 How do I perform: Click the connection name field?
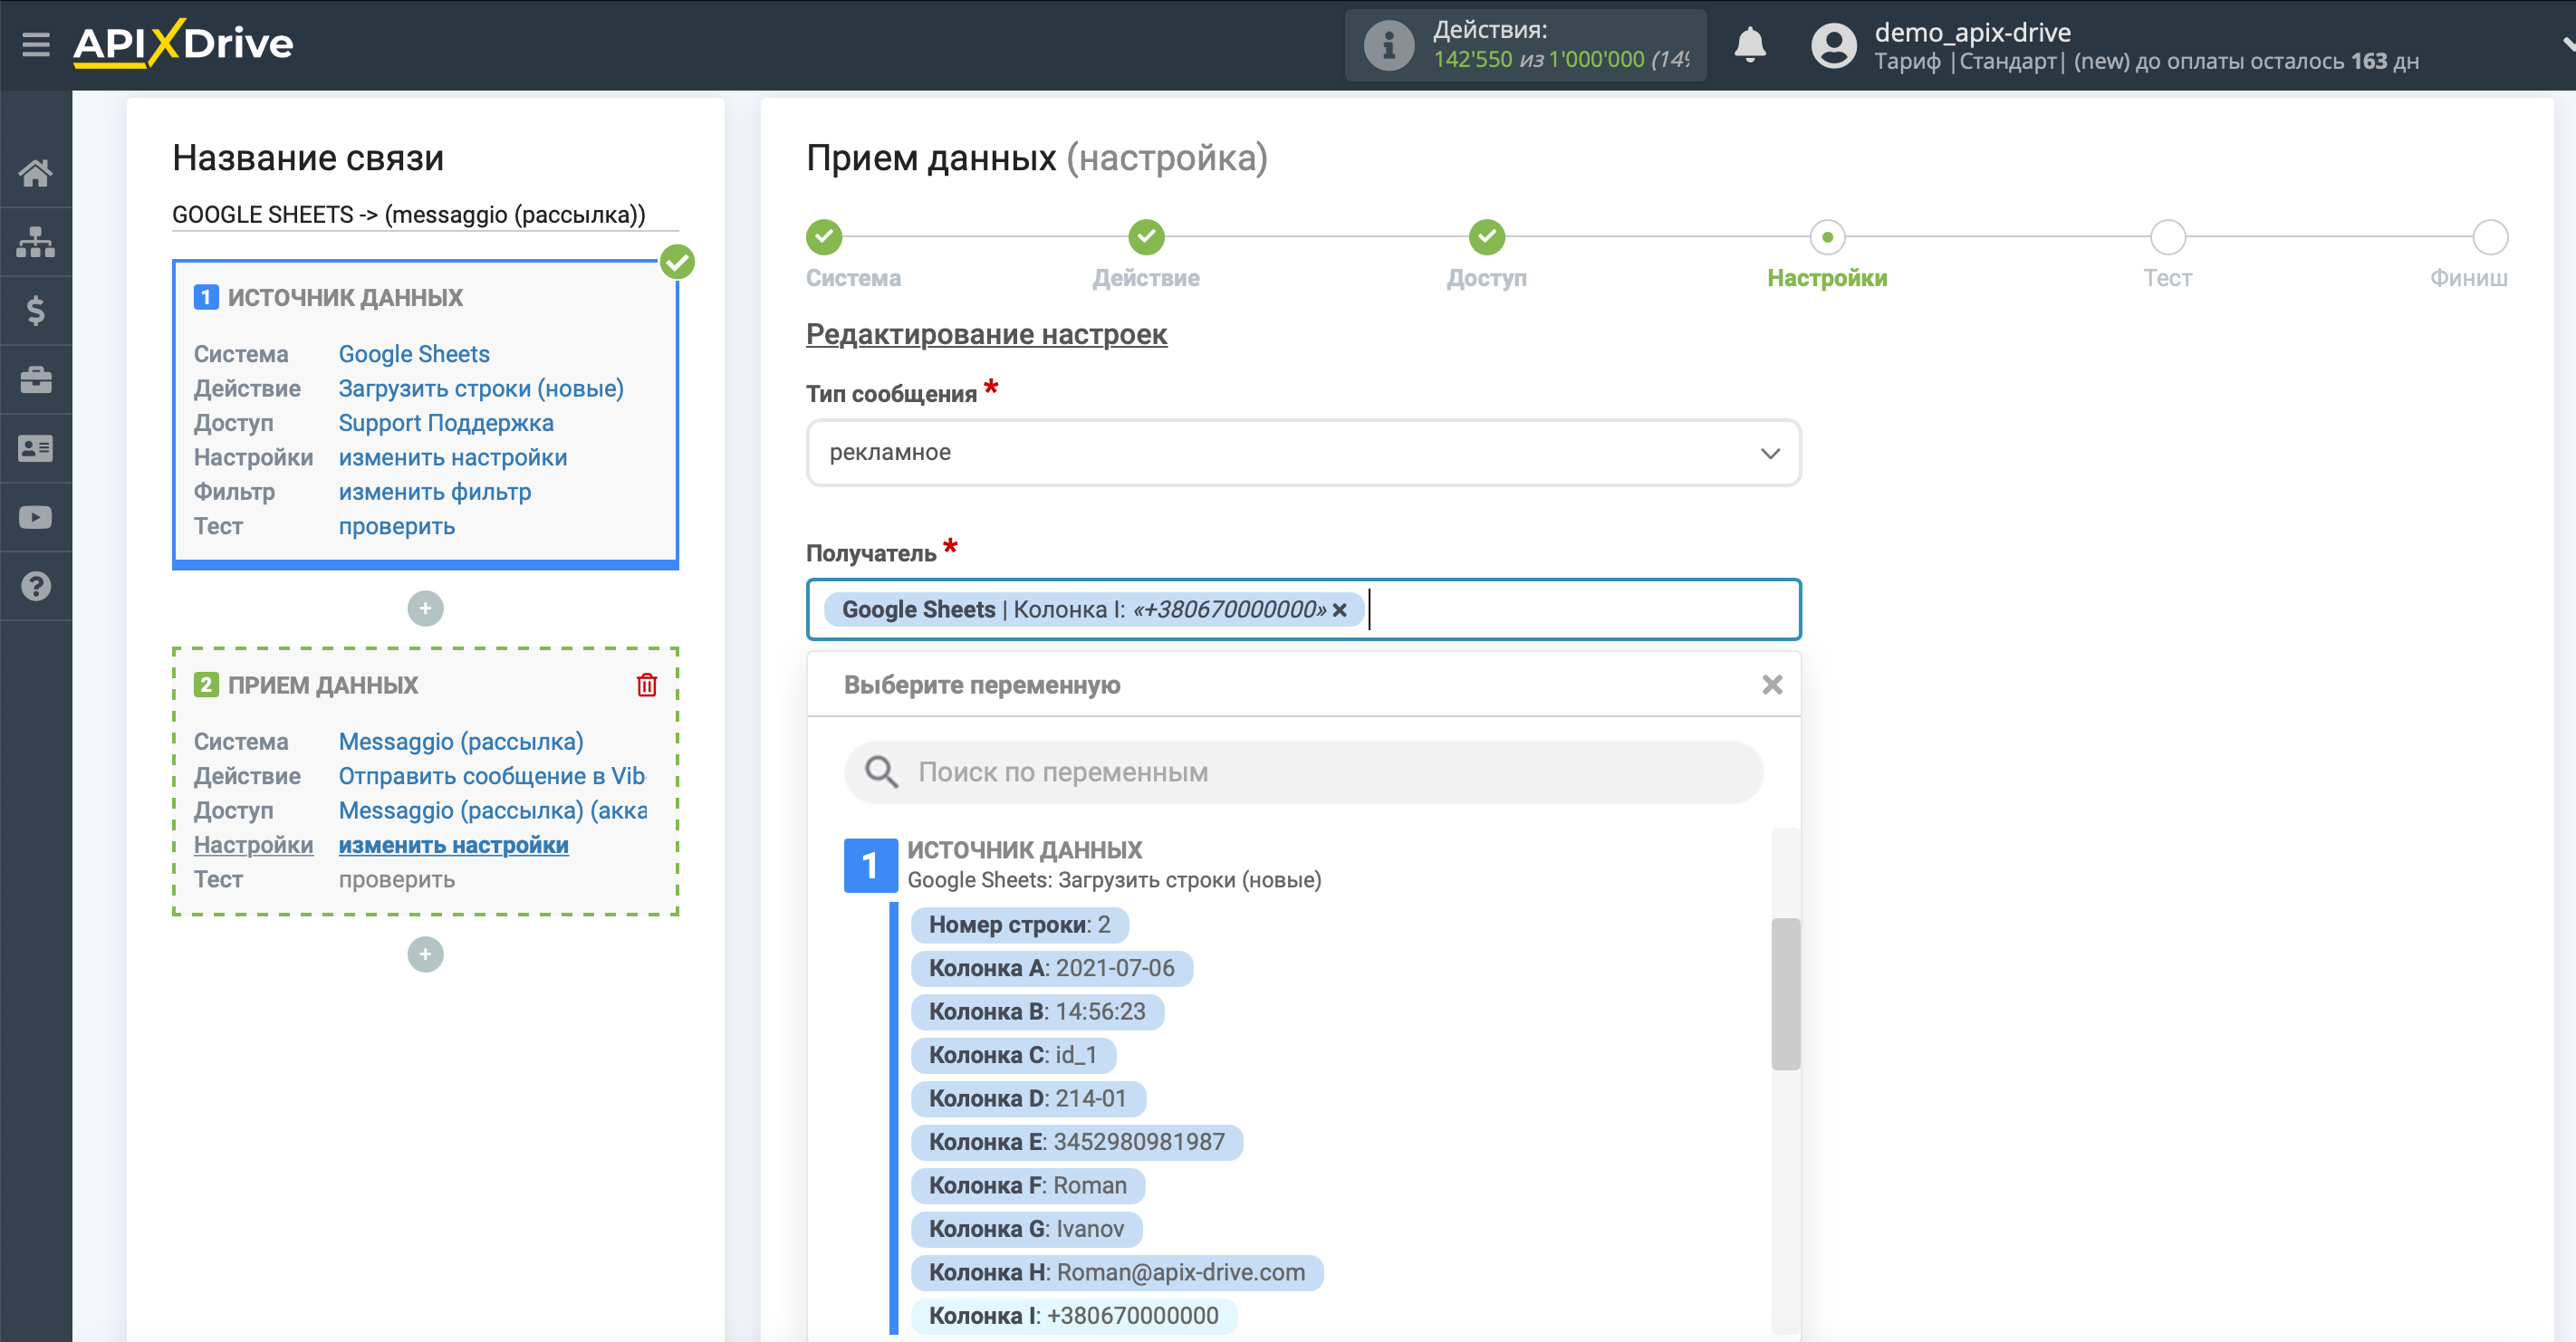click(x=425, y=215)
